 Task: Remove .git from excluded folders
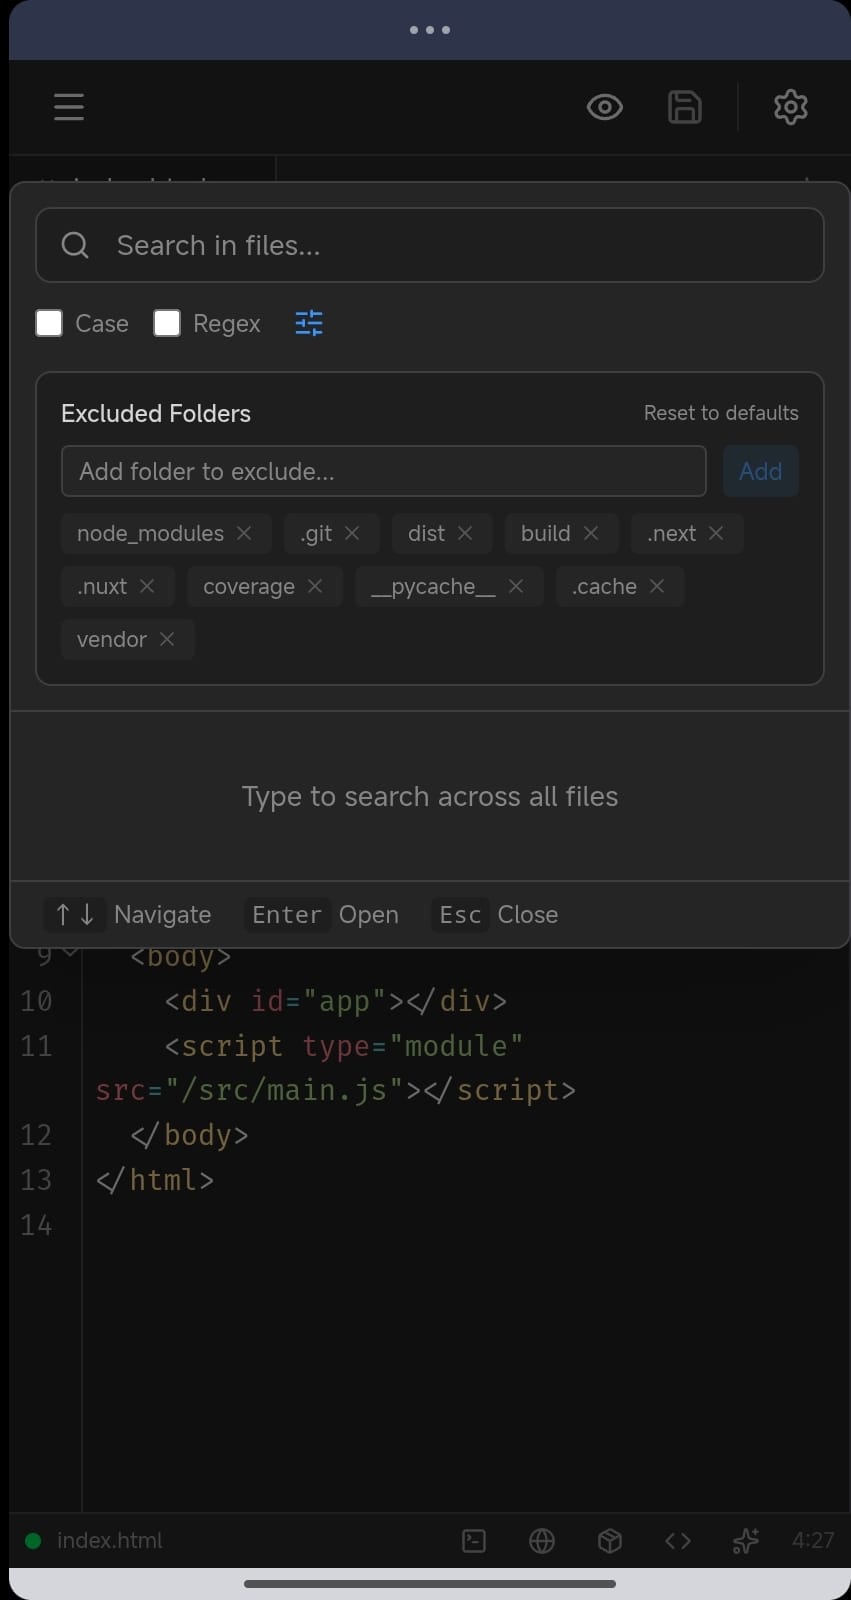click(352, 533)
